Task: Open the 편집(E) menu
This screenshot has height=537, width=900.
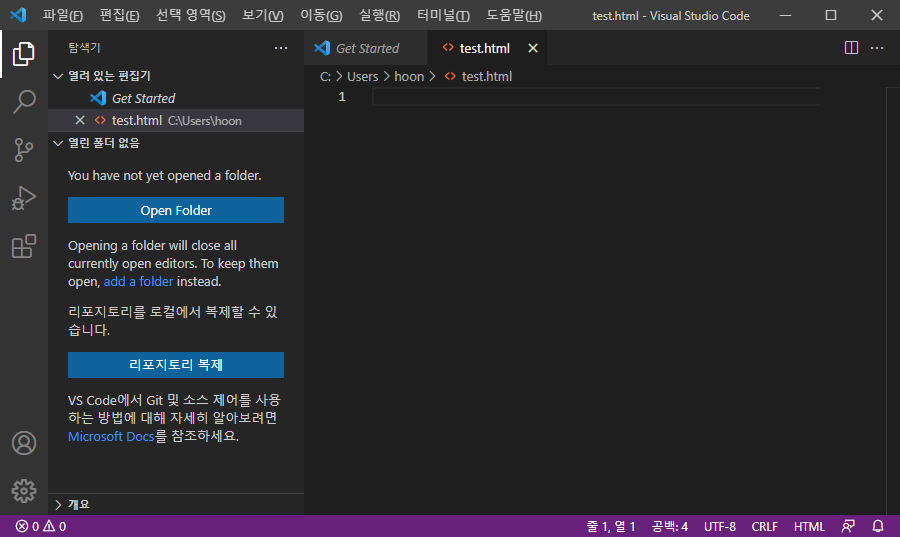Action: [119, 15]
